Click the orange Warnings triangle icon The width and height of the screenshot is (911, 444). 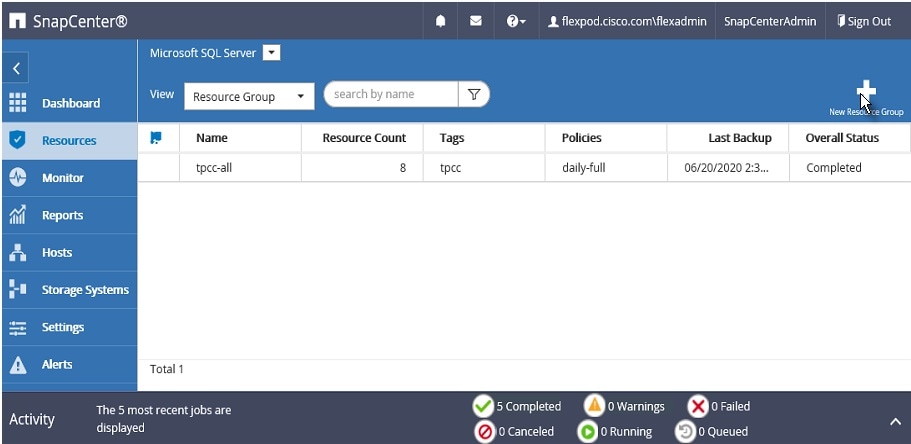(594, 406)
